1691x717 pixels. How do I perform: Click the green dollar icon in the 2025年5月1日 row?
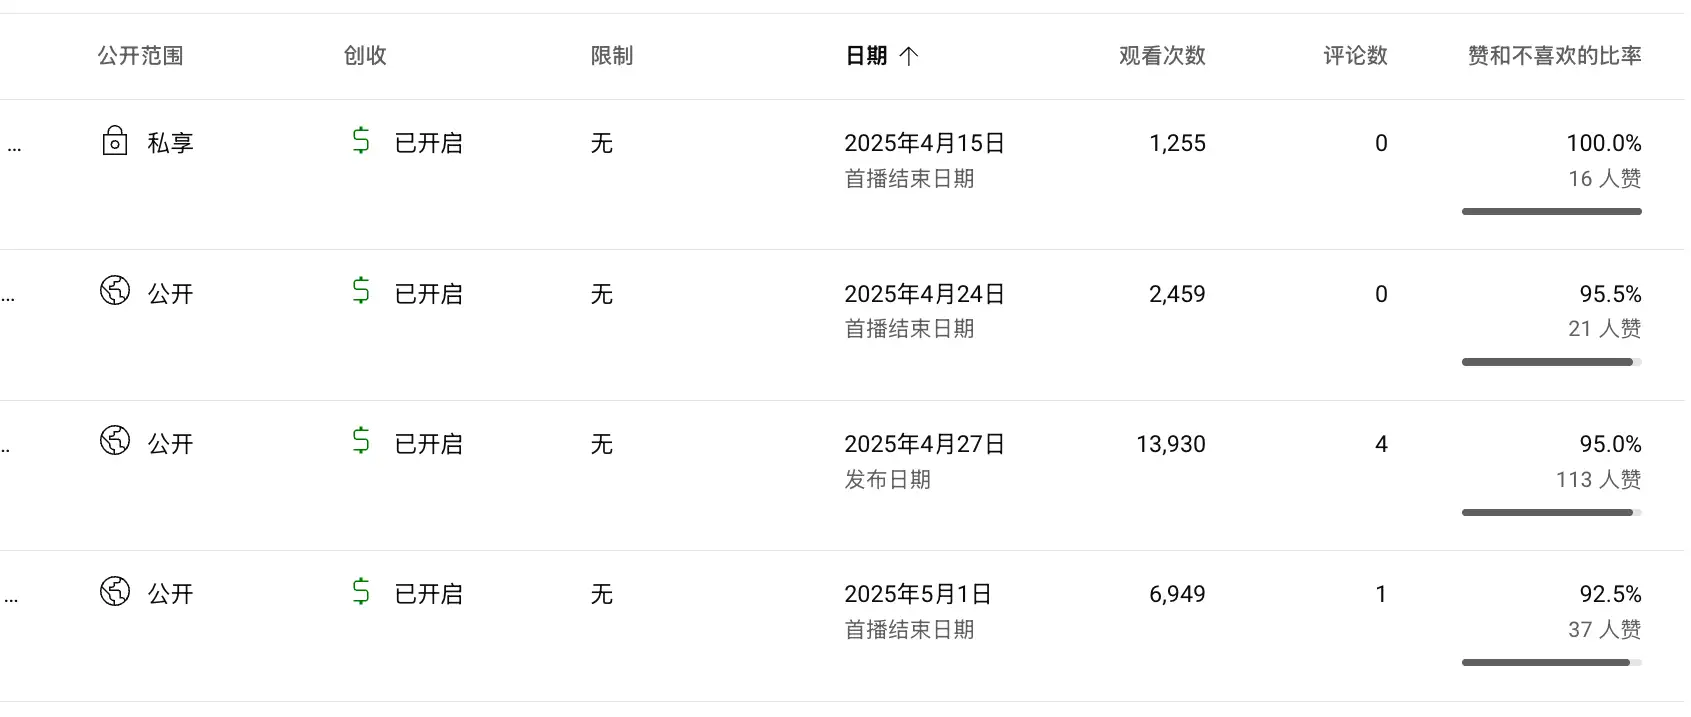point(361,591)
